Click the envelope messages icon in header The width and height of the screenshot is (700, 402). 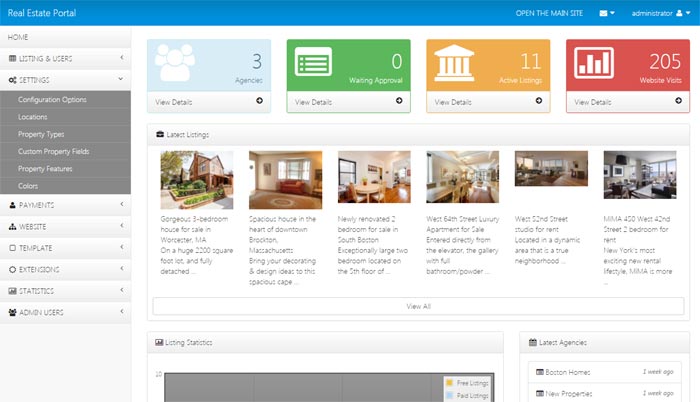pyautogui.click(x=603, y=13)
